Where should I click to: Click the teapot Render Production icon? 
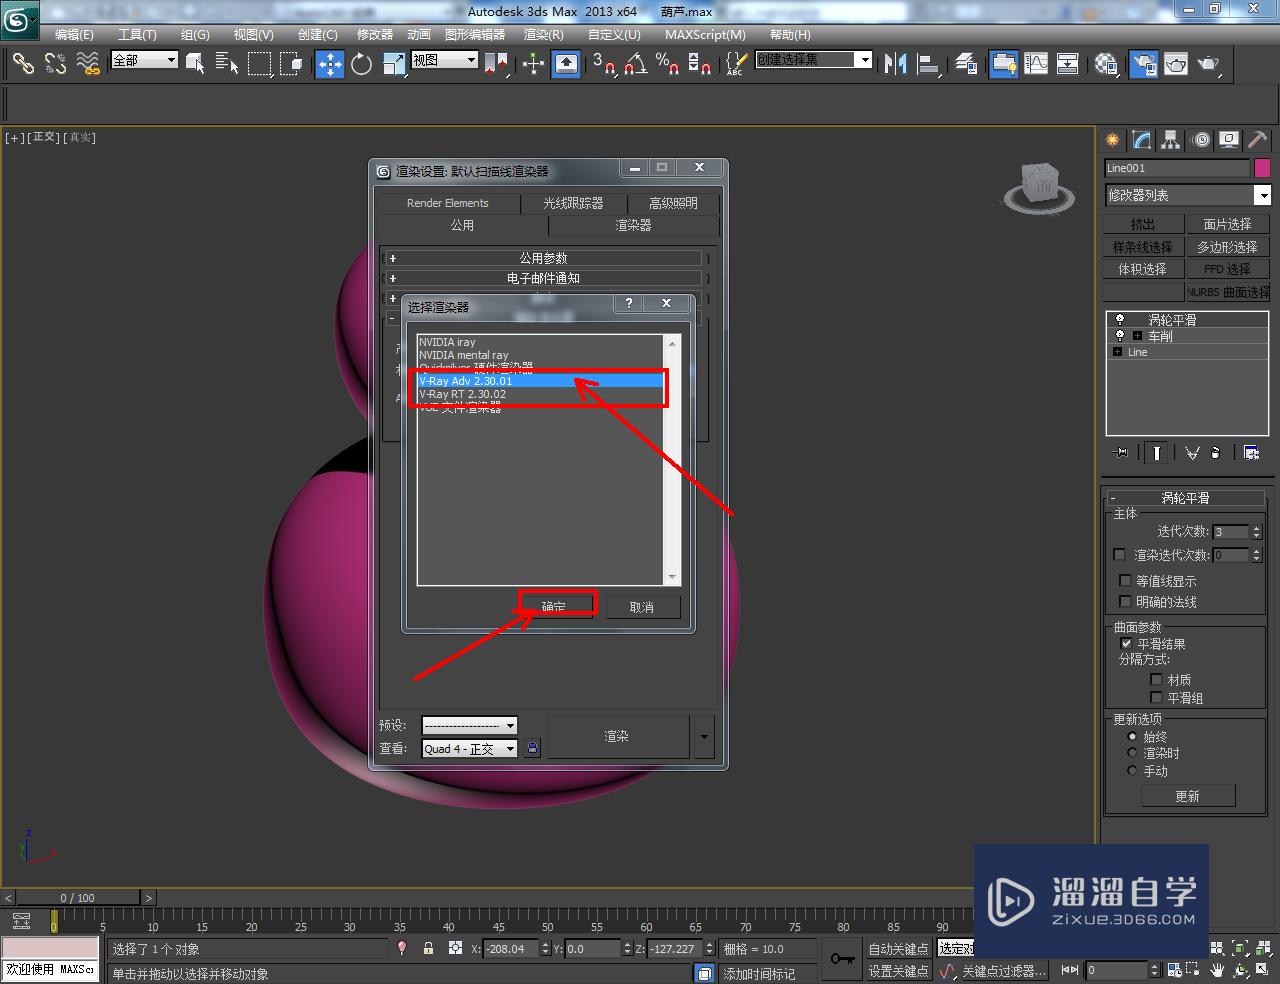1209,64
